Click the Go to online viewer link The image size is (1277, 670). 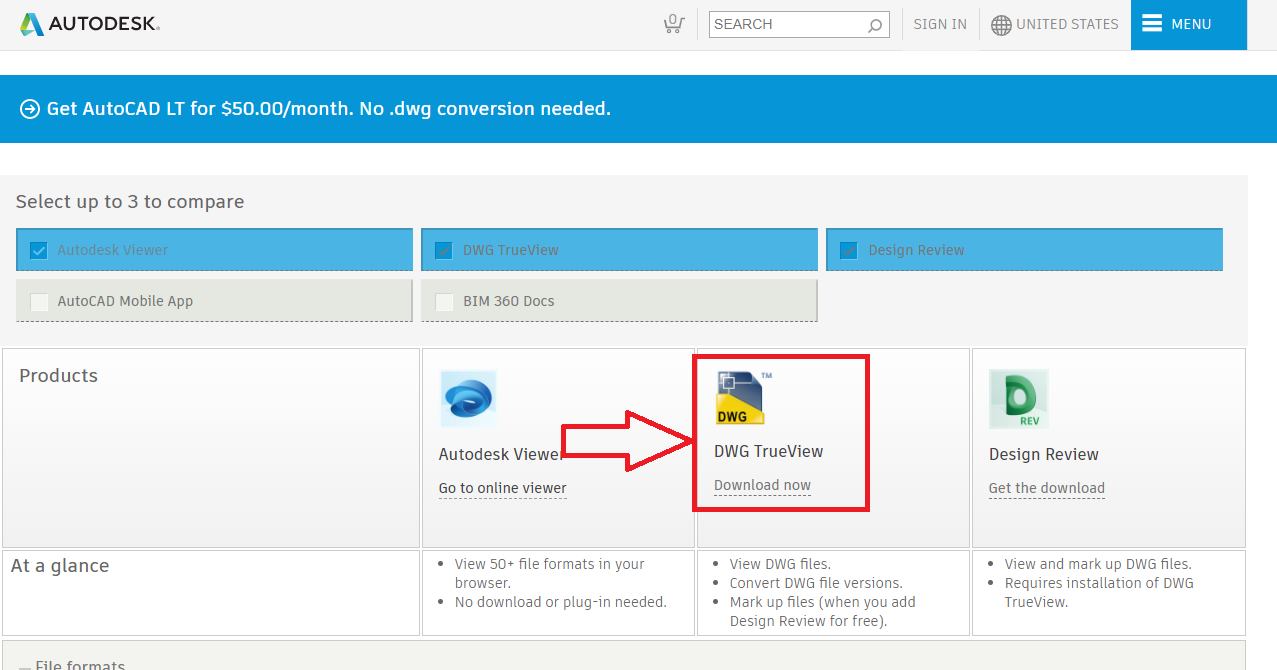pyautogui.click(x=502, y=488)
